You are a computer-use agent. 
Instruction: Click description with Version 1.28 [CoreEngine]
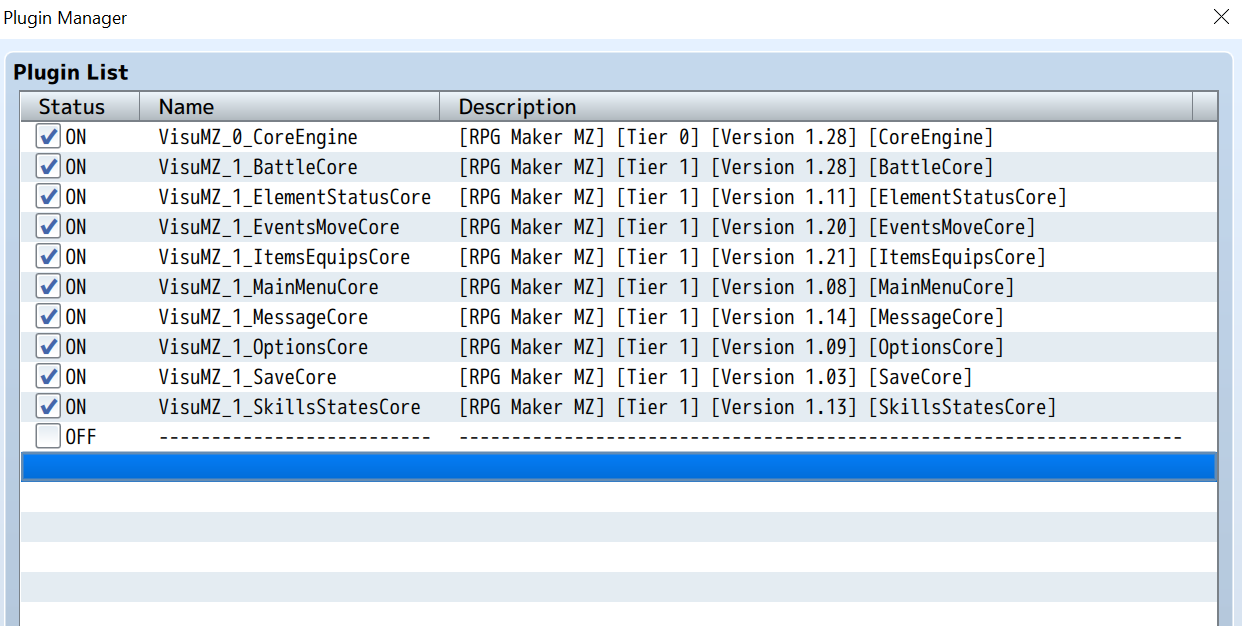[x=726, y=137]
